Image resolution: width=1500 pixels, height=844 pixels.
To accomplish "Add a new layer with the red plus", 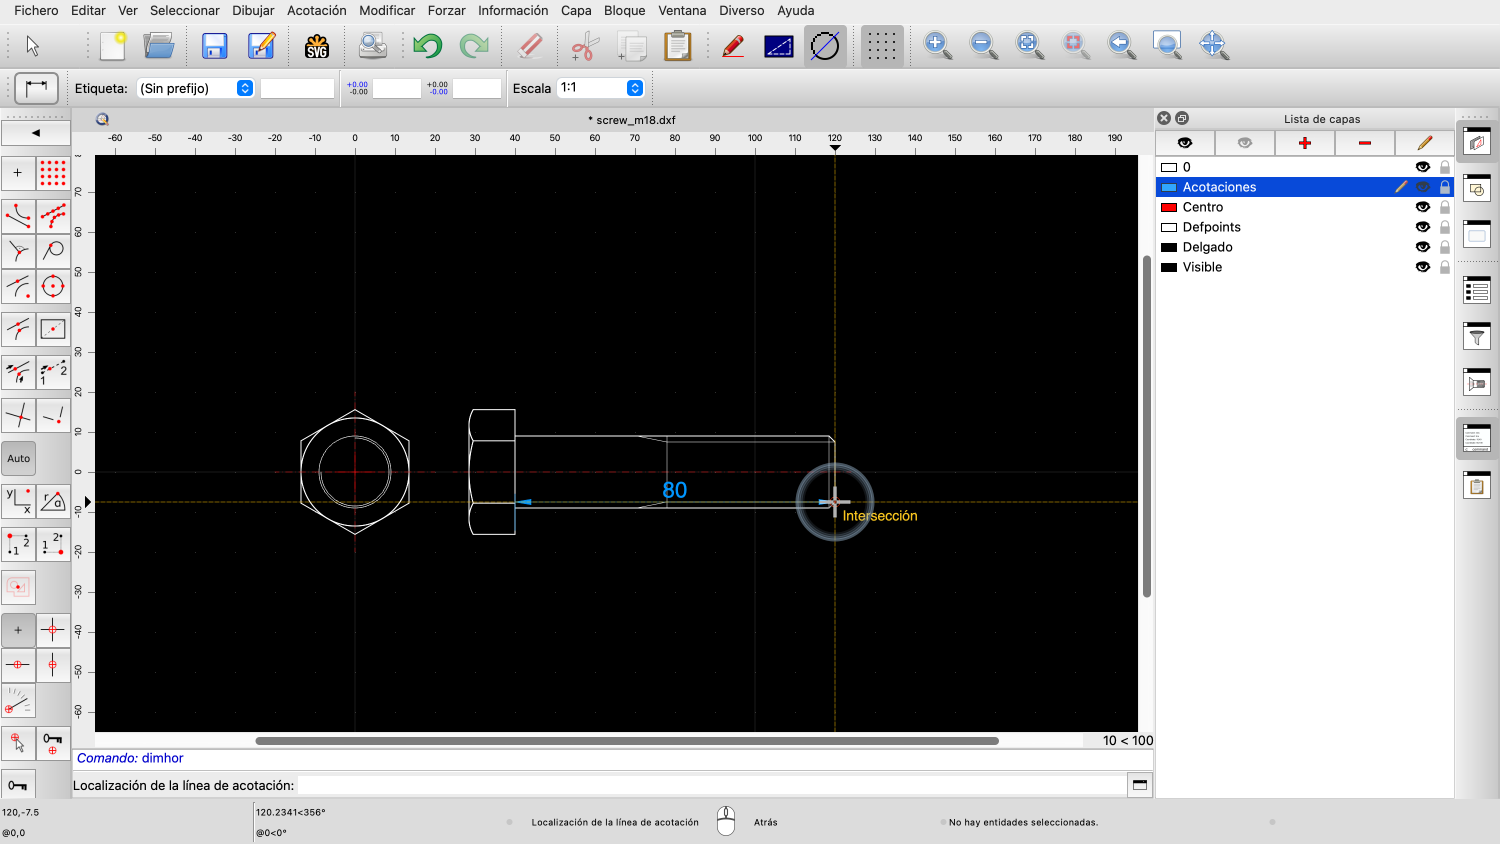I will (x=1304, y=143).
